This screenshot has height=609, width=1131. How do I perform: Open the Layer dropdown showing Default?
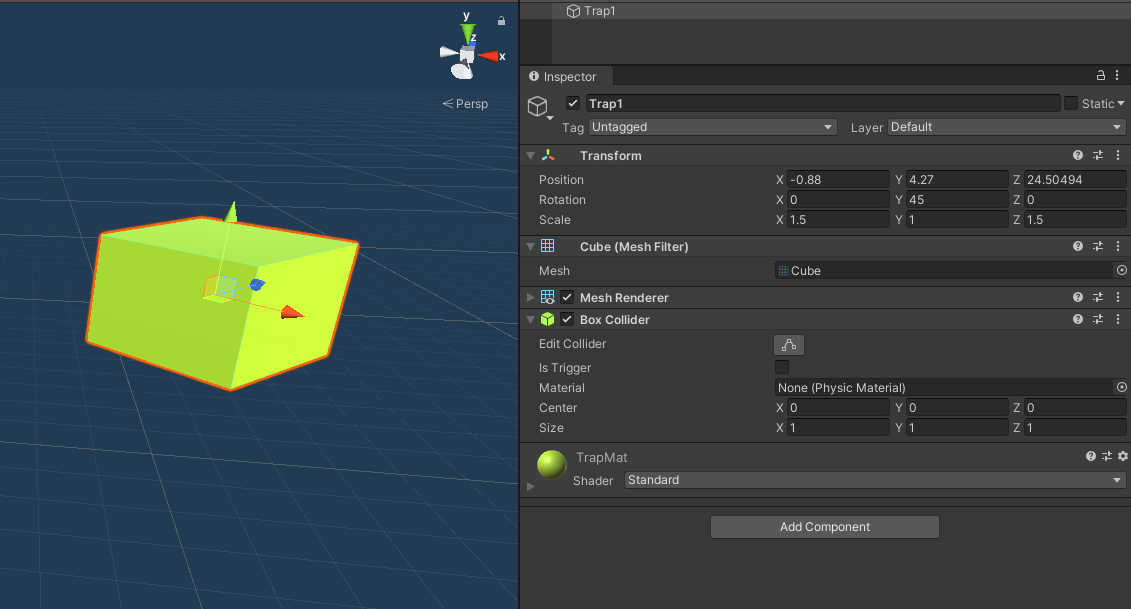coord(1005,127)
